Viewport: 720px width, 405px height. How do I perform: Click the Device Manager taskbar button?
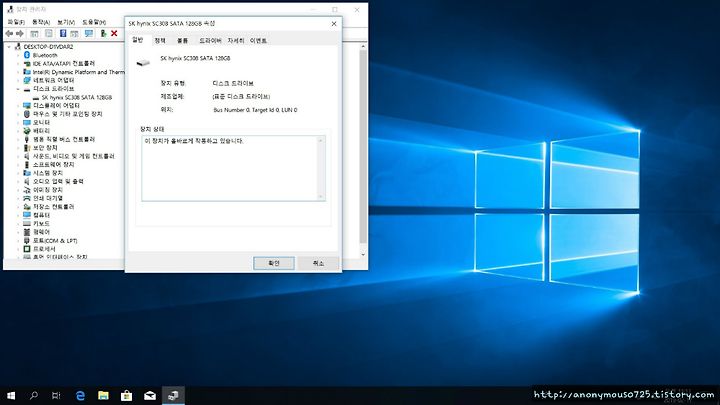click(173, 395)
